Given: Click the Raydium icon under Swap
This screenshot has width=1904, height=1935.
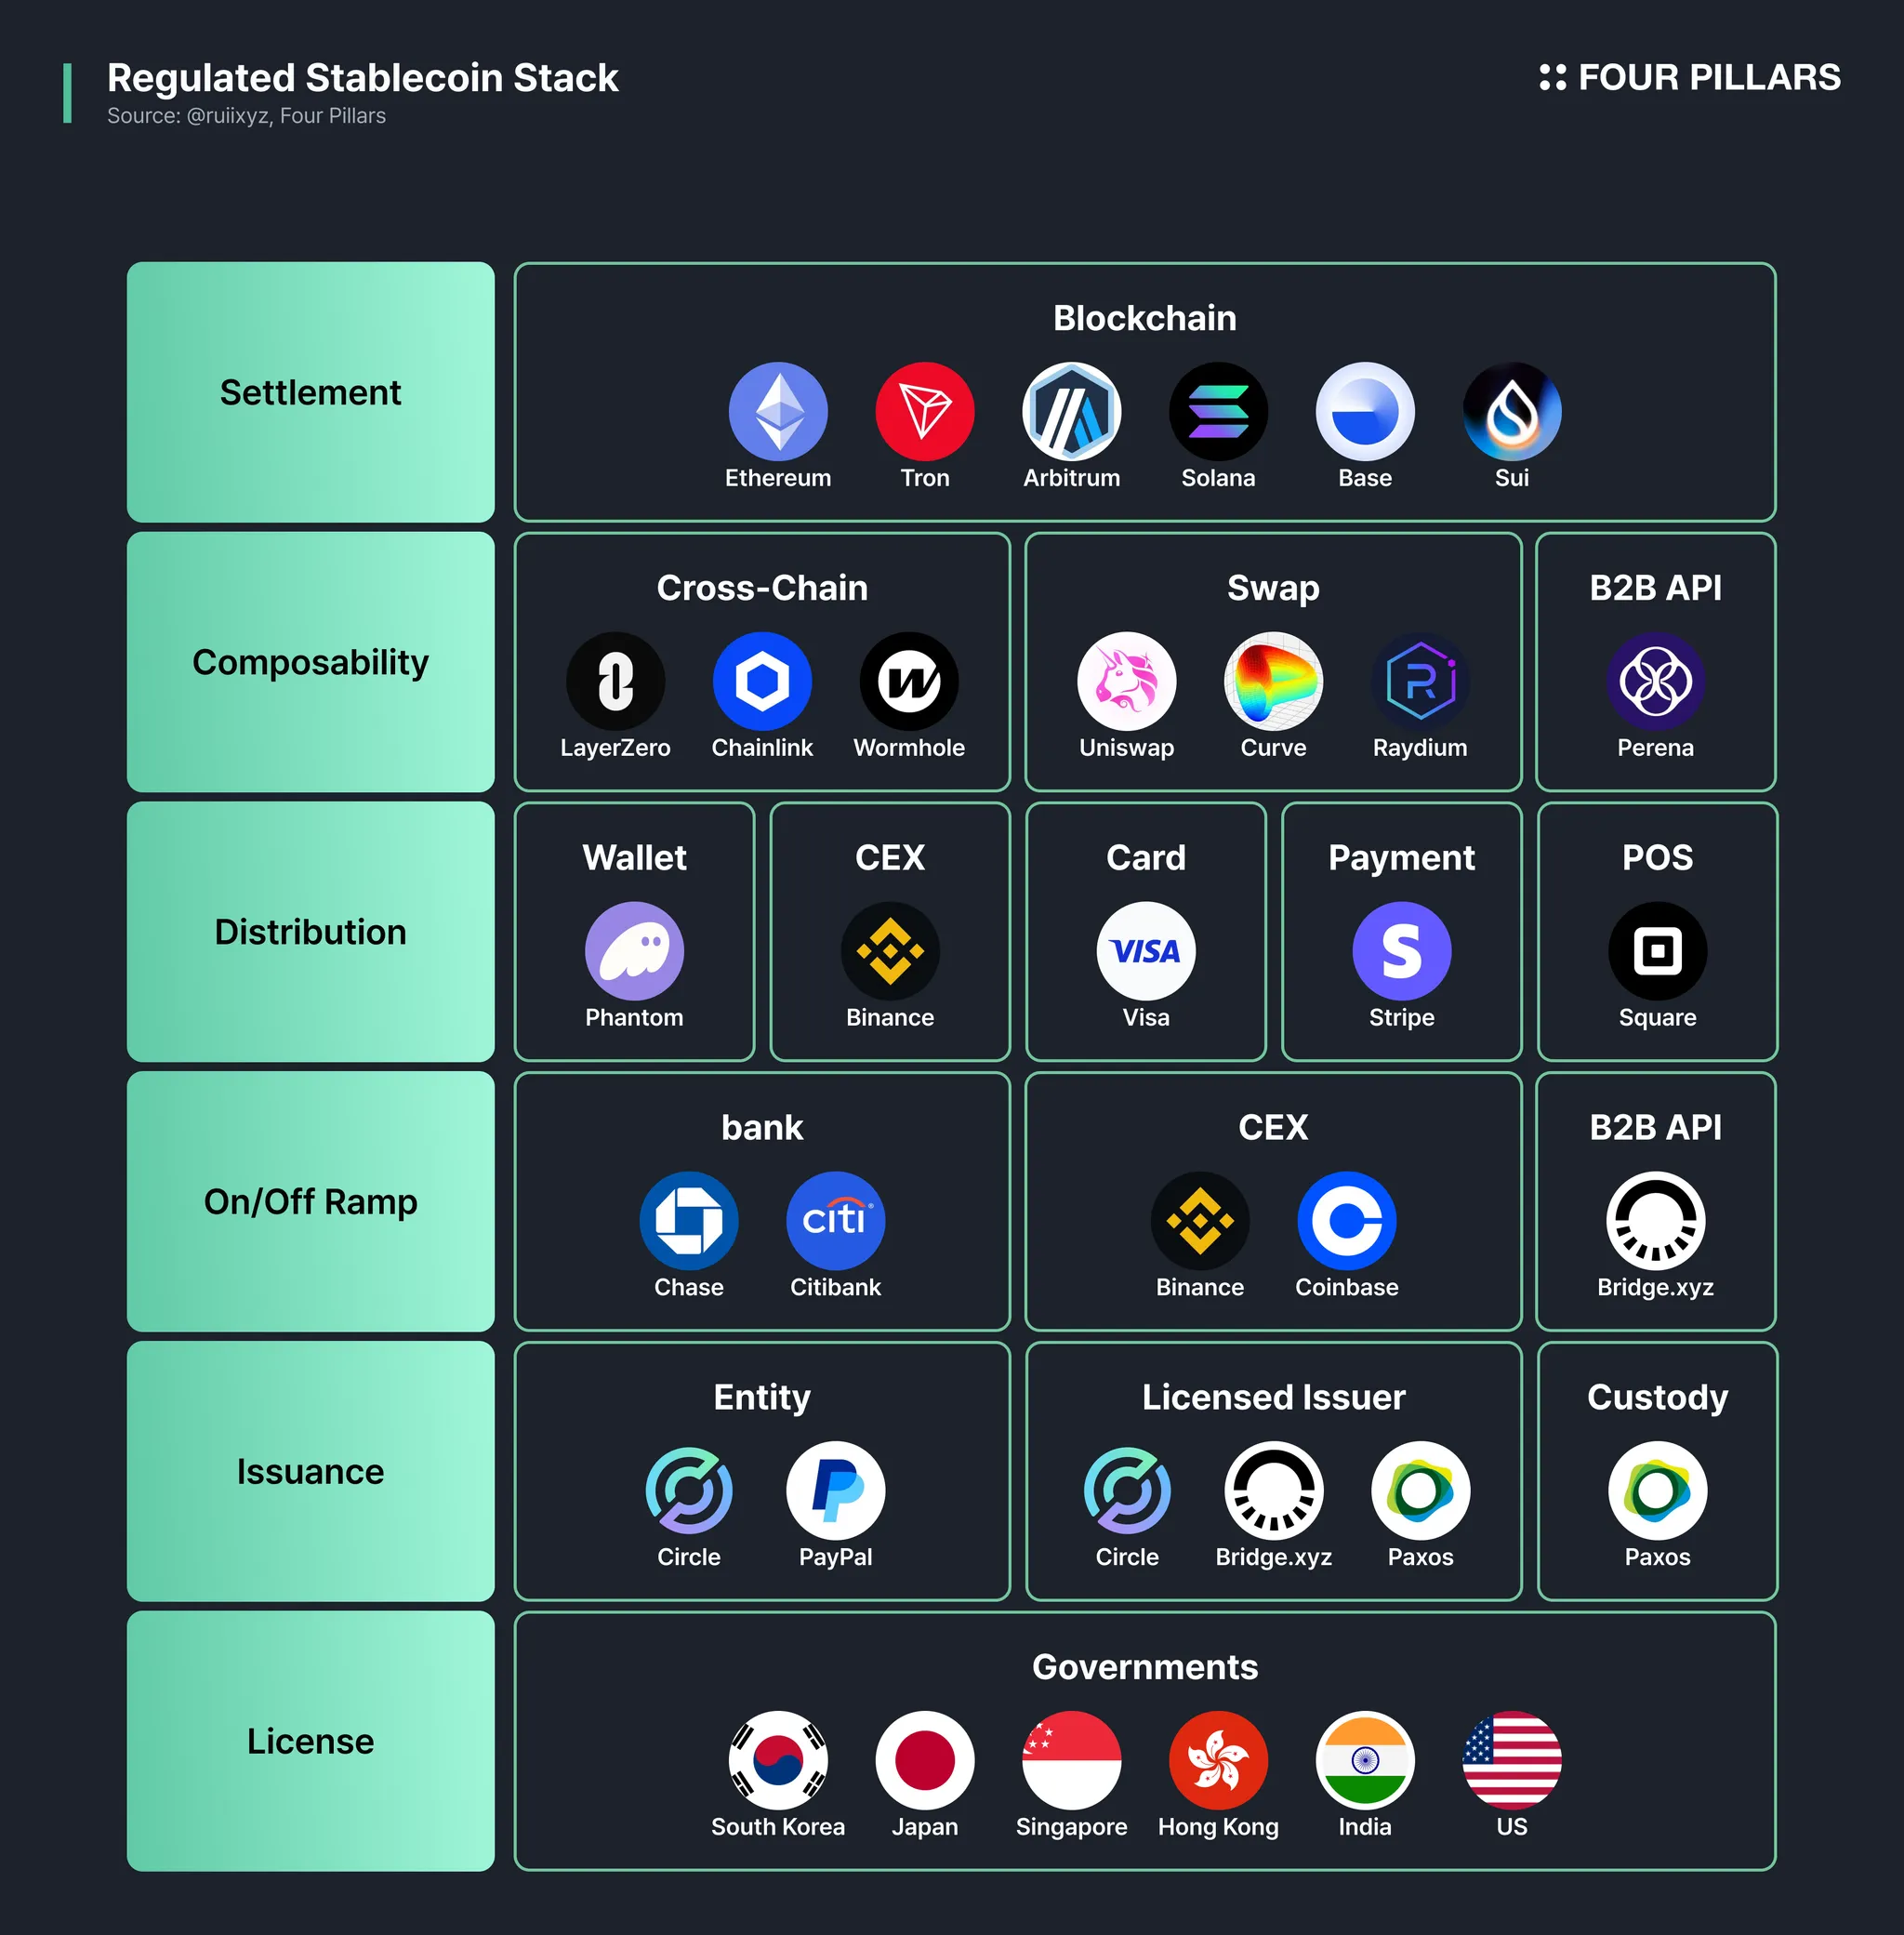Looking at the screenshot, I should point(1420,681).
